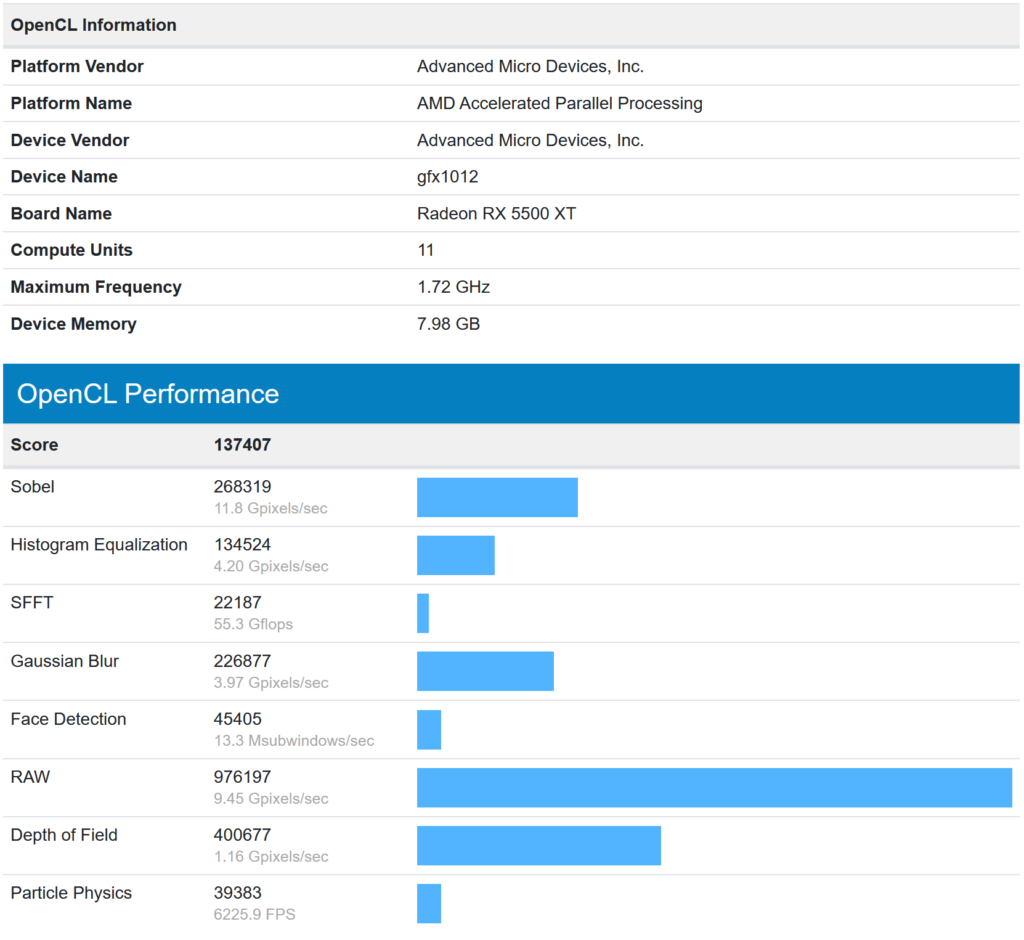Click the 4.20 Gpixels/sec rate
This screenshot has width=1024, height=940.
pyautogui.click(x=271, y=566)
